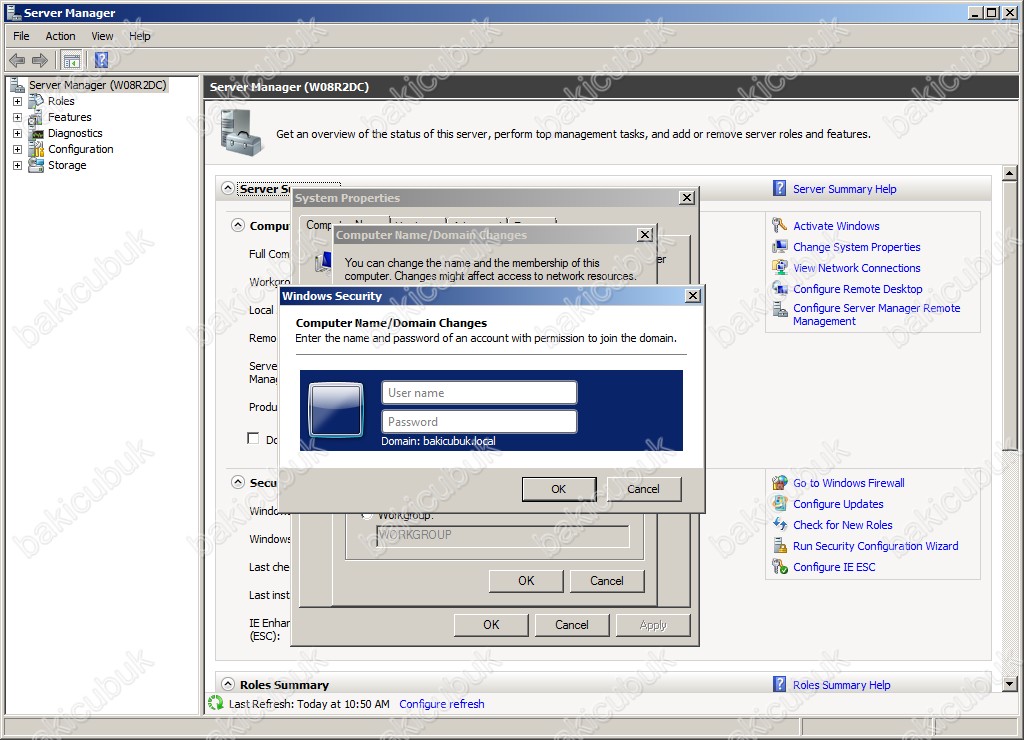Screen dimensions: 1024x740
Task: Expand the Features node in the tree
Action: pyautogui.click(x=18, y=118)
